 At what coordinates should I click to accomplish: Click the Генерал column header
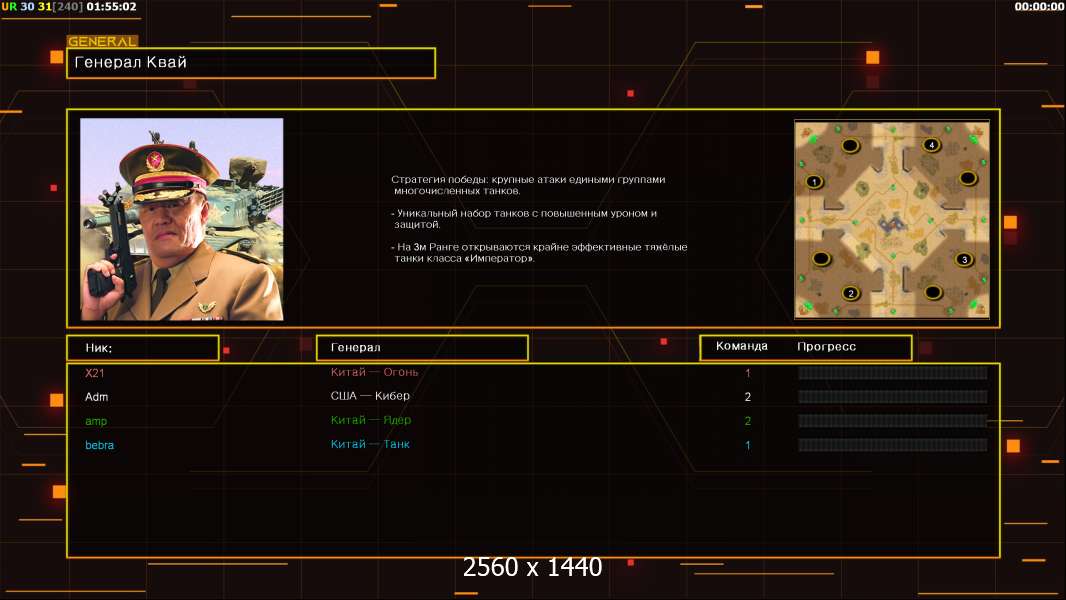tap(421, 348)
